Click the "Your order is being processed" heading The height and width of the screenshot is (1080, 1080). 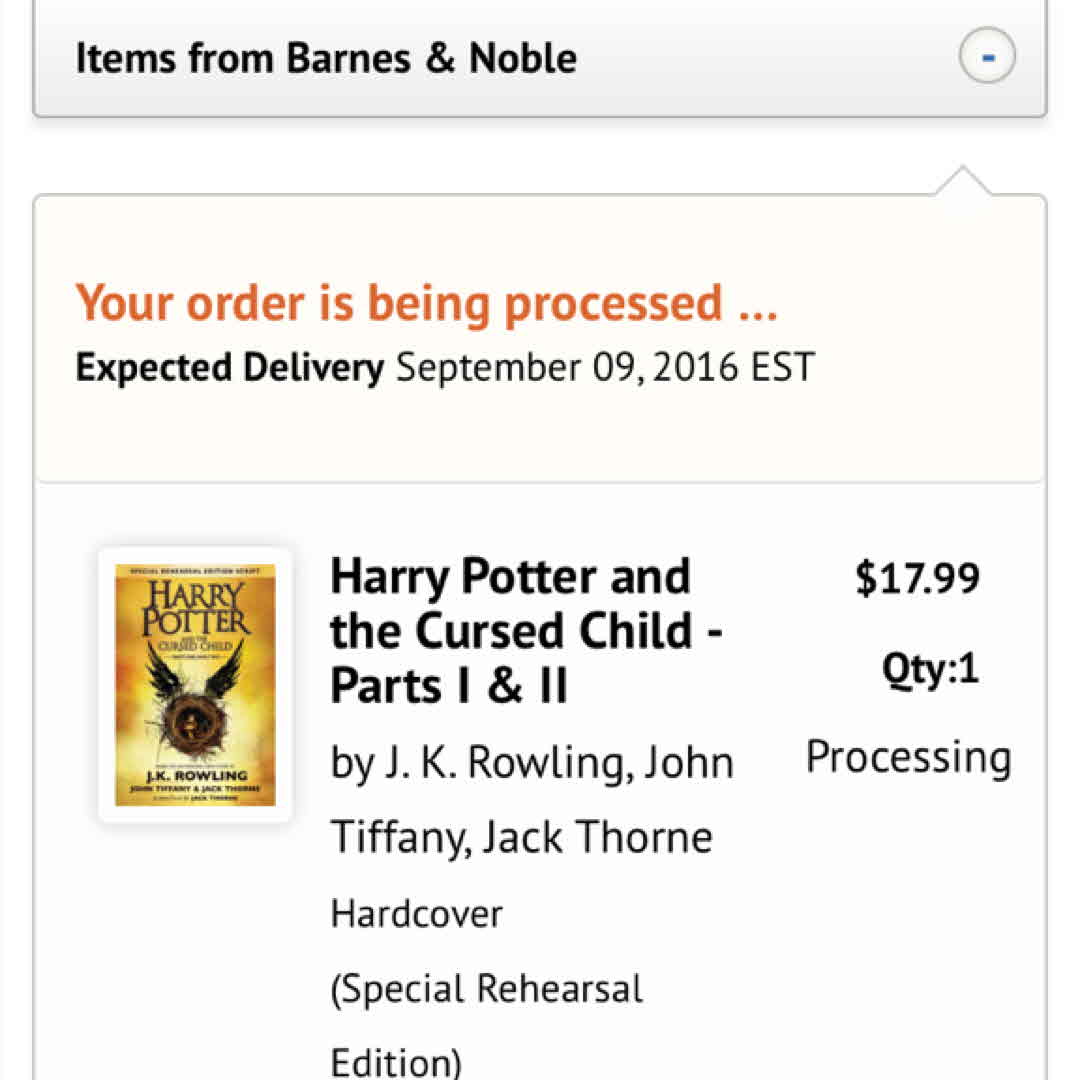(x=426, y=302)
